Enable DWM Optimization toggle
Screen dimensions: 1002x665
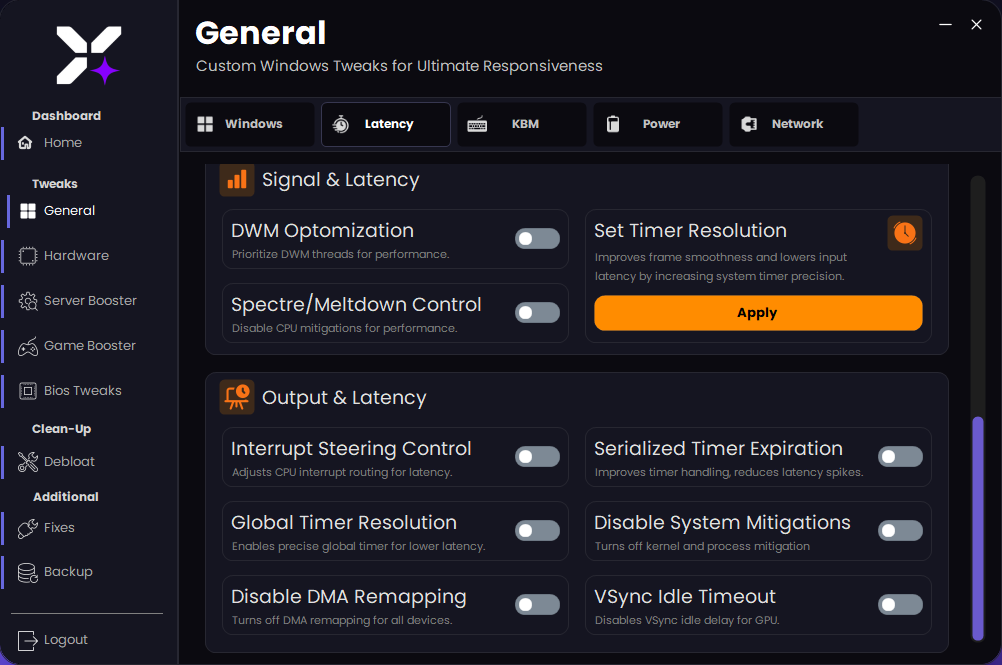point(537,239)
